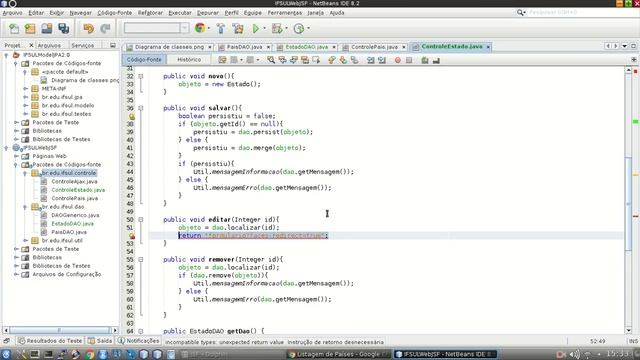Close the EstadoDAO.java editor tab
This screenshot has height=360, width=640.
click(333, 47)
